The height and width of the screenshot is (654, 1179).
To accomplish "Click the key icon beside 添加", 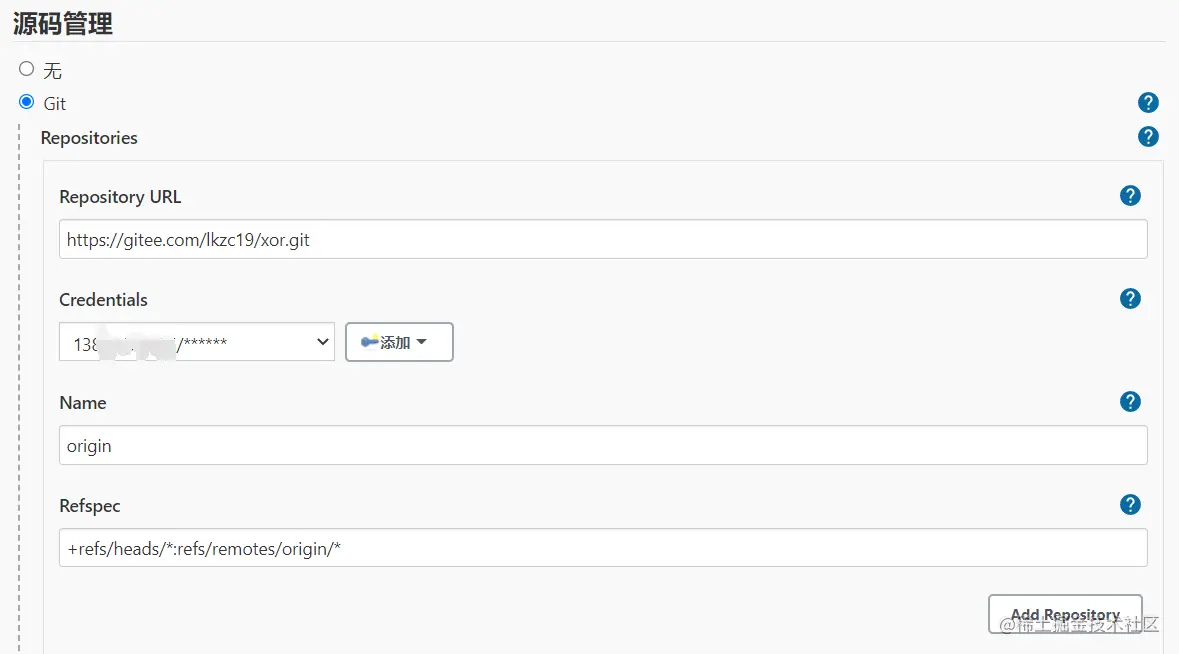I will 370,342.
